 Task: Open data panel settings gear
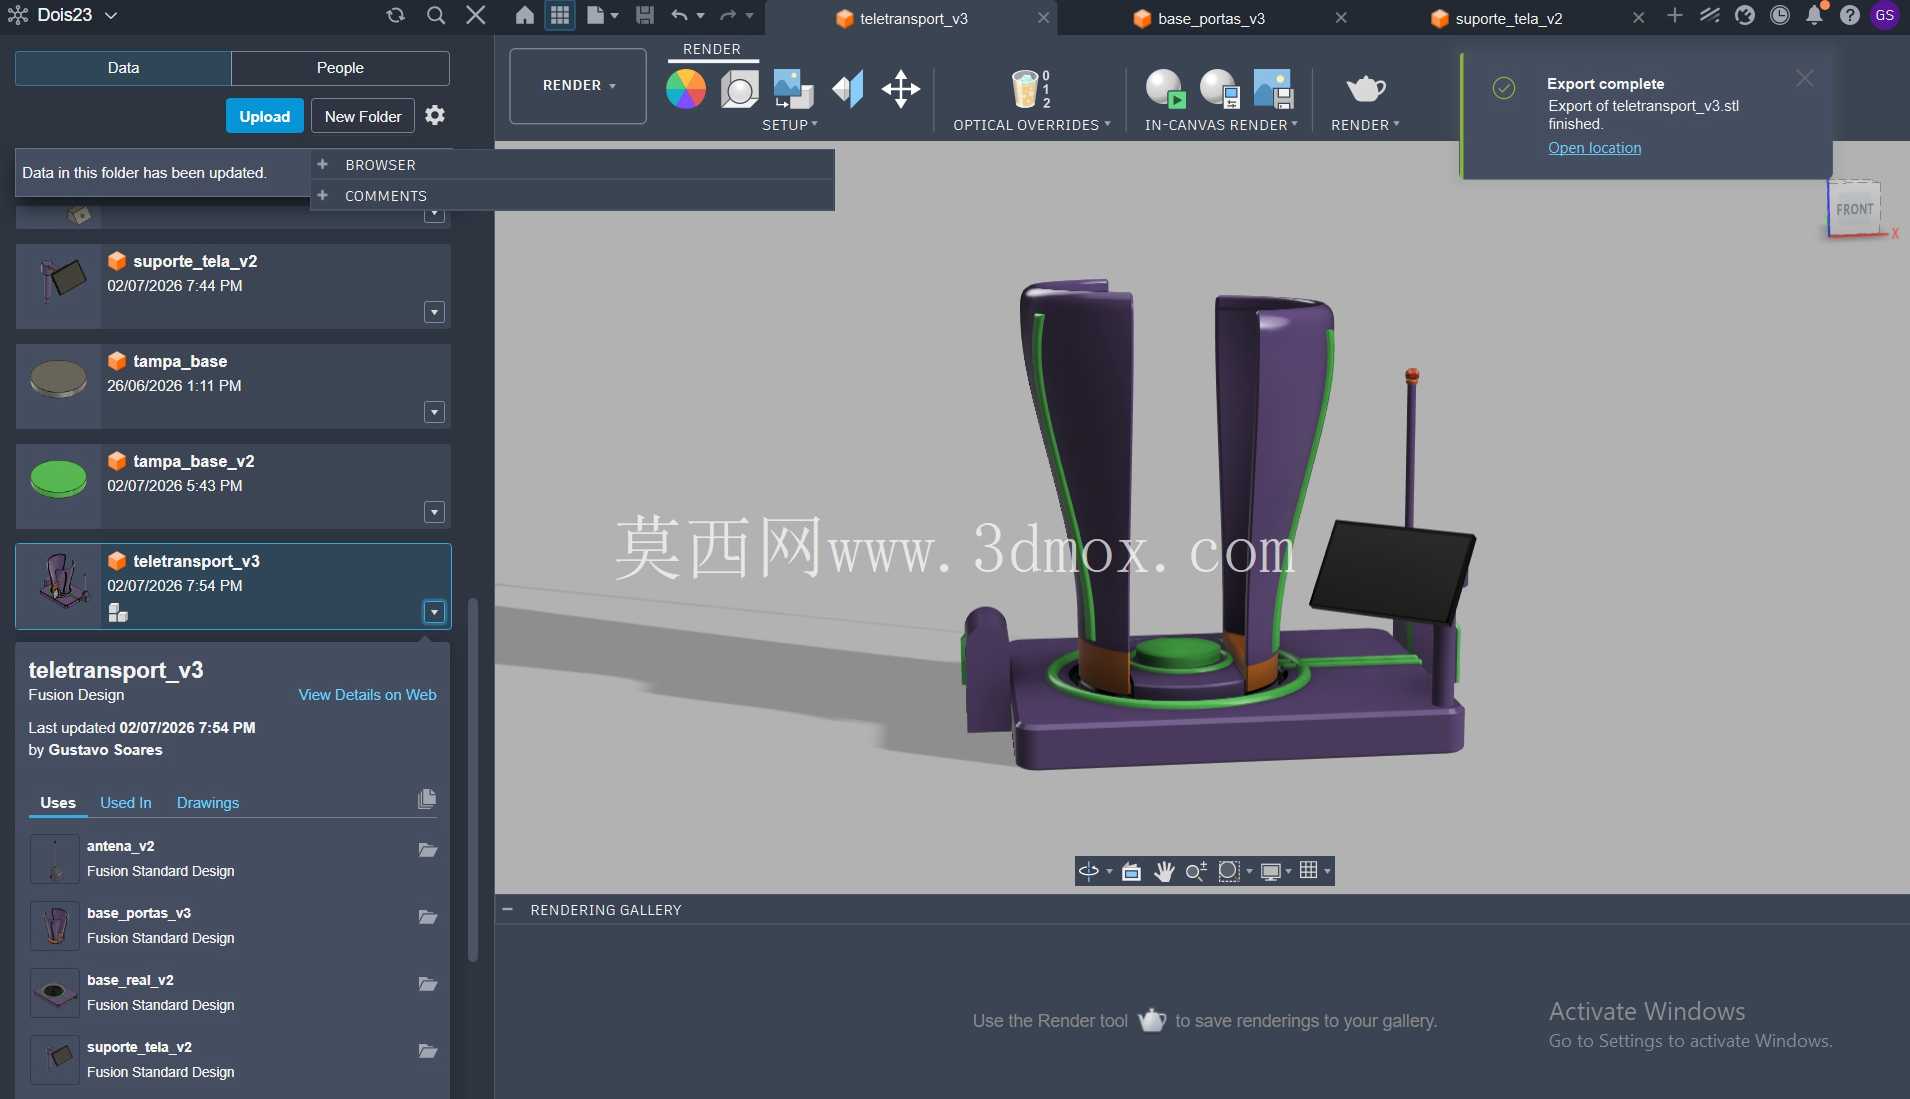click(x=434, y=116)
